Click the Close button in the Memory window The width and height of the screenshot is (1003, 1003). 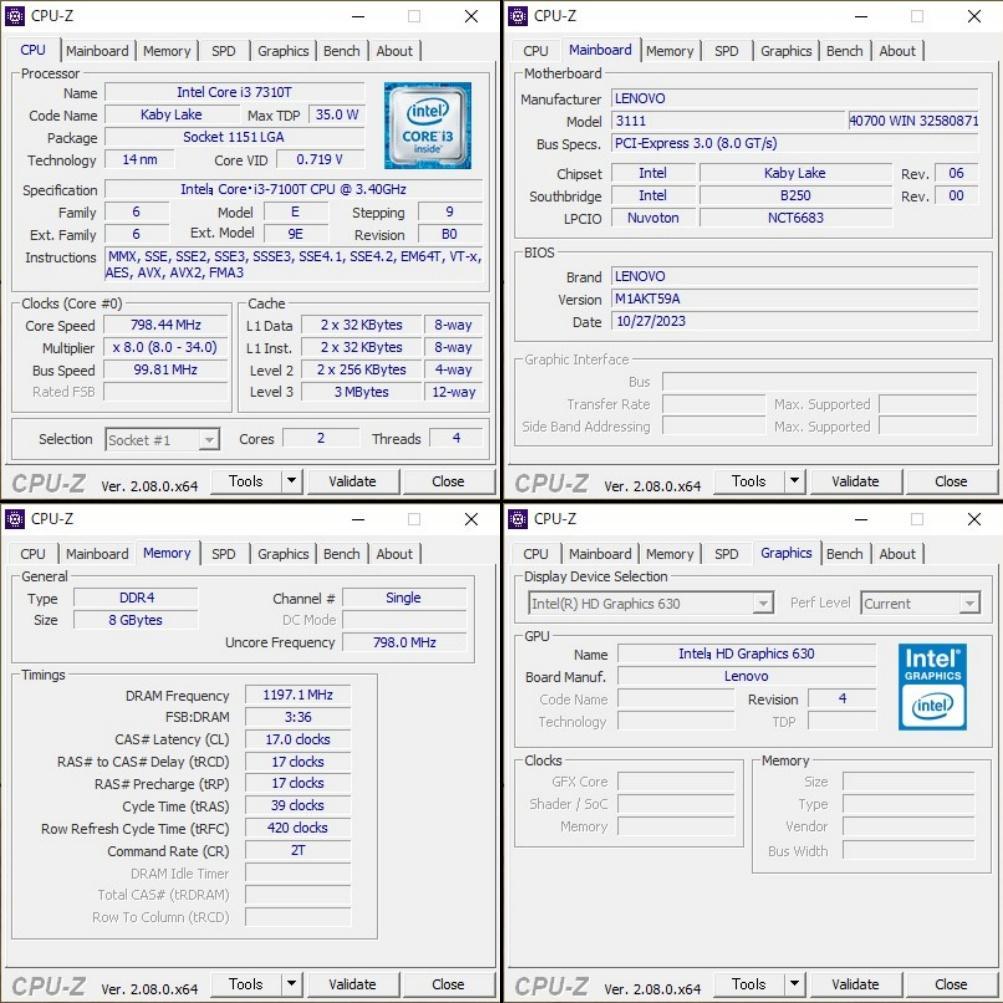click(x=448, y=984)
